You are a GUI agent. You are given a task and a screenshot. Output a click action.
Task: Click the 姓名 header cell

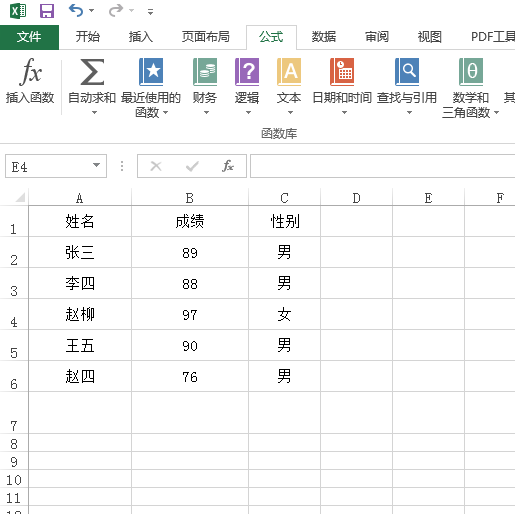tap(80, 221)
